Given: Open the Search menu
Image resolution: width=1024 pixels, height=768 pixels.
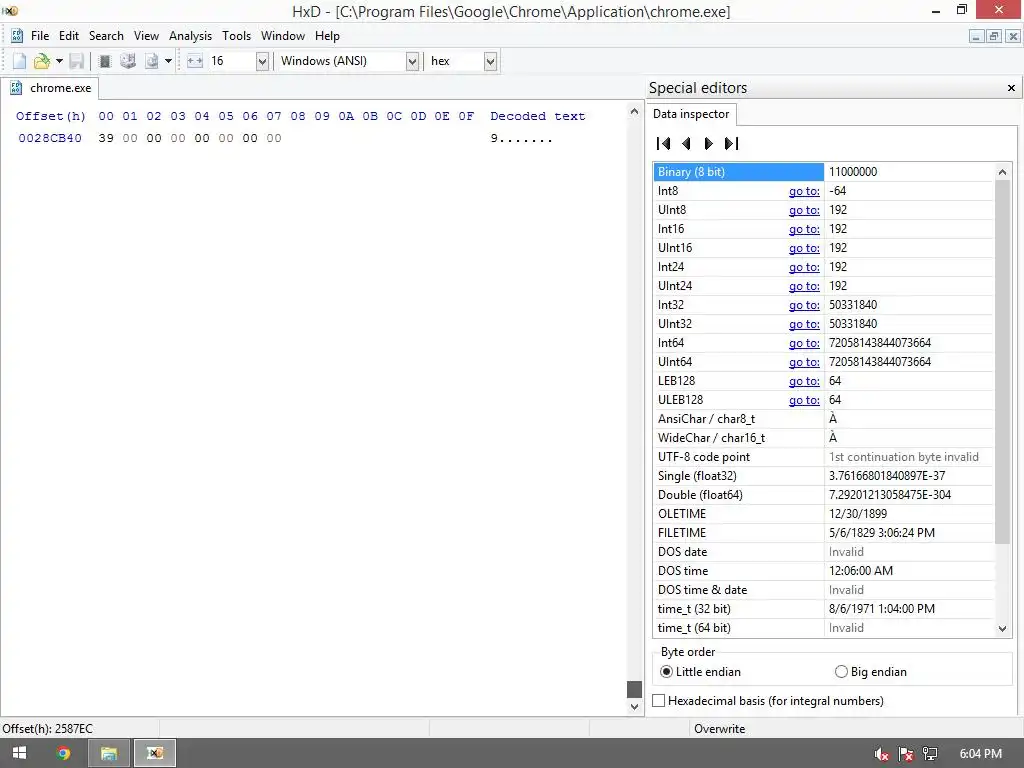Looking at the screenshot, I should [x=106, y=36].
